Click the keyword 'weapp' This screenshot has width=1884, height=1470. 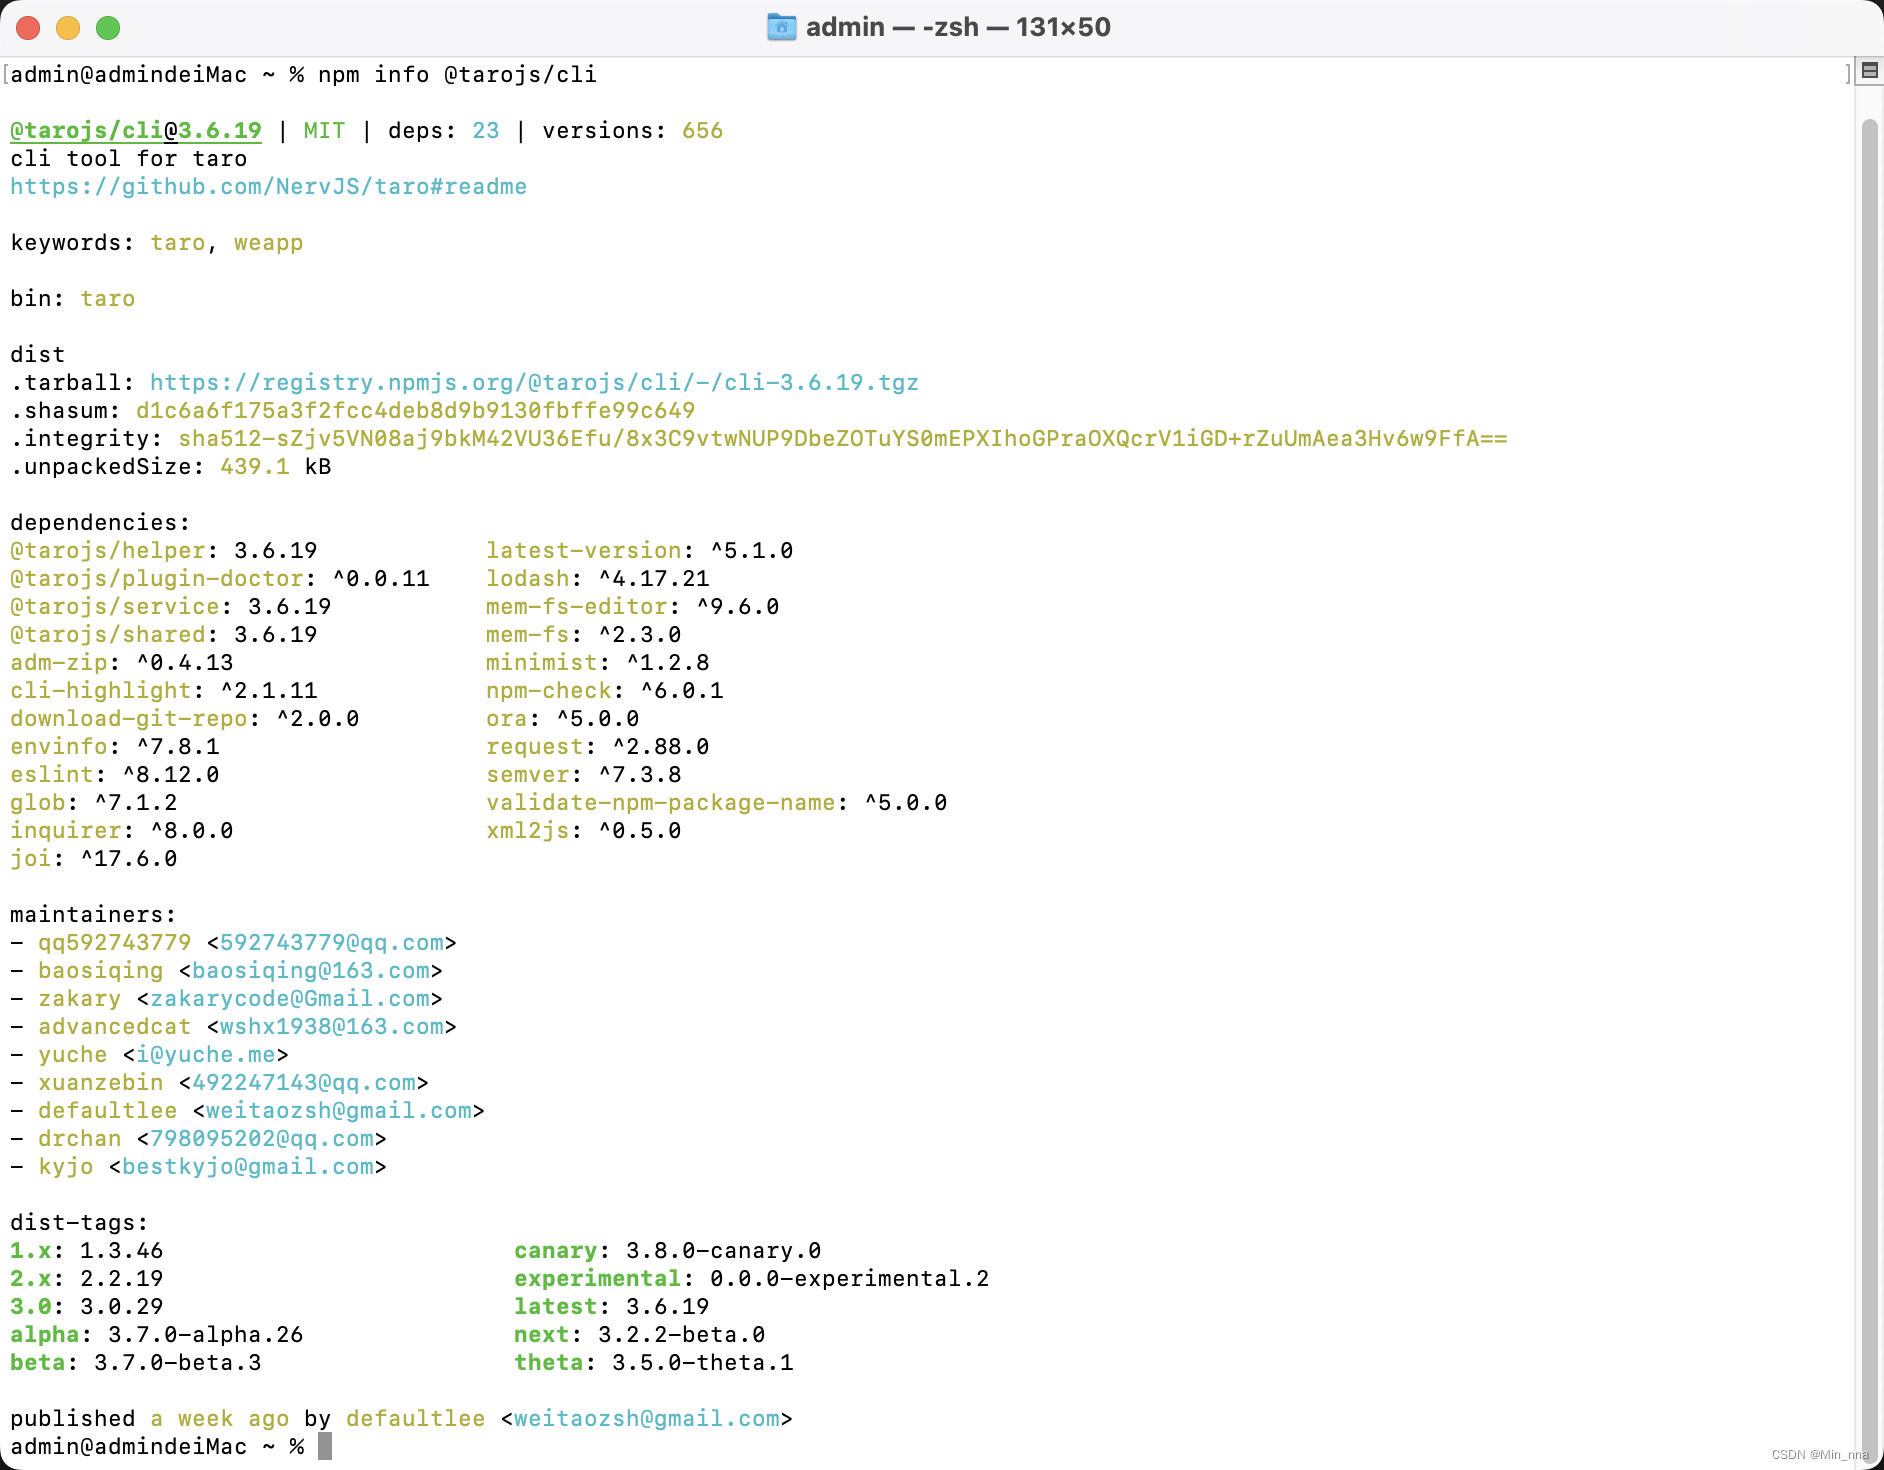click(x=268, y=243)
